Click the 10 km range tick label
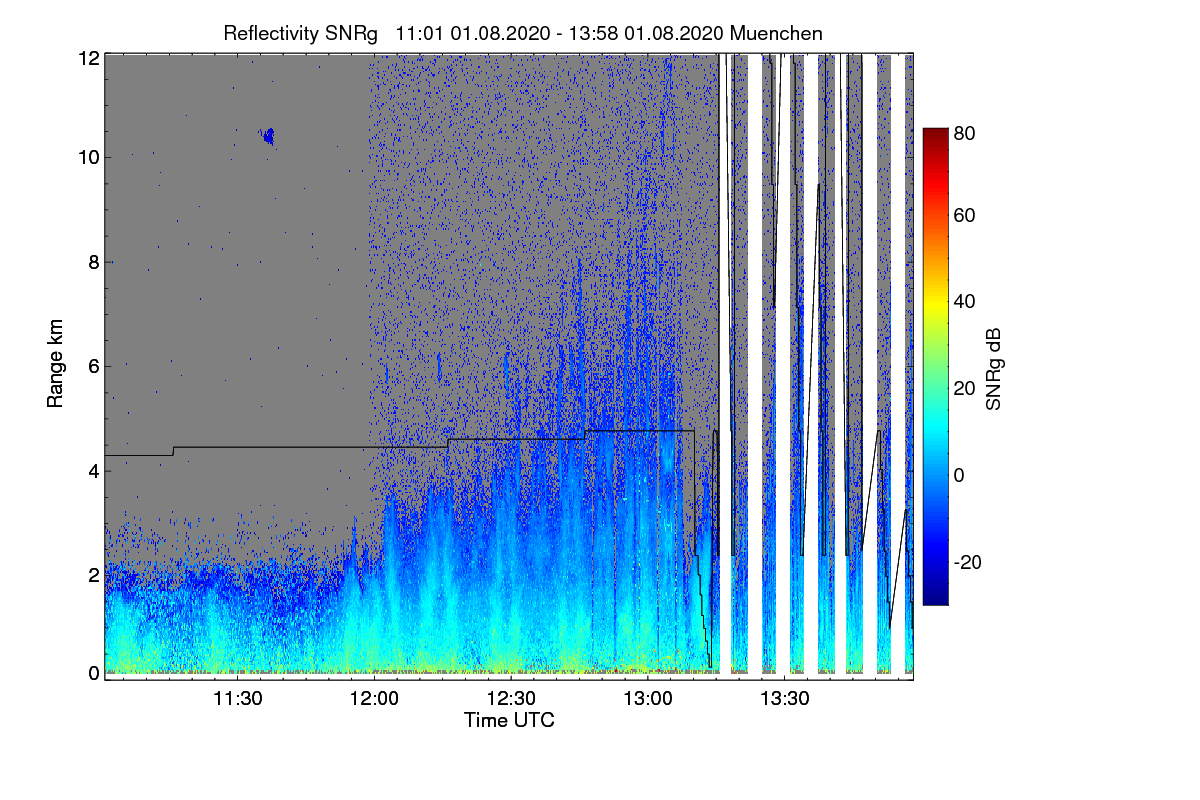The image size is (1200, 800). coord(89,157)
